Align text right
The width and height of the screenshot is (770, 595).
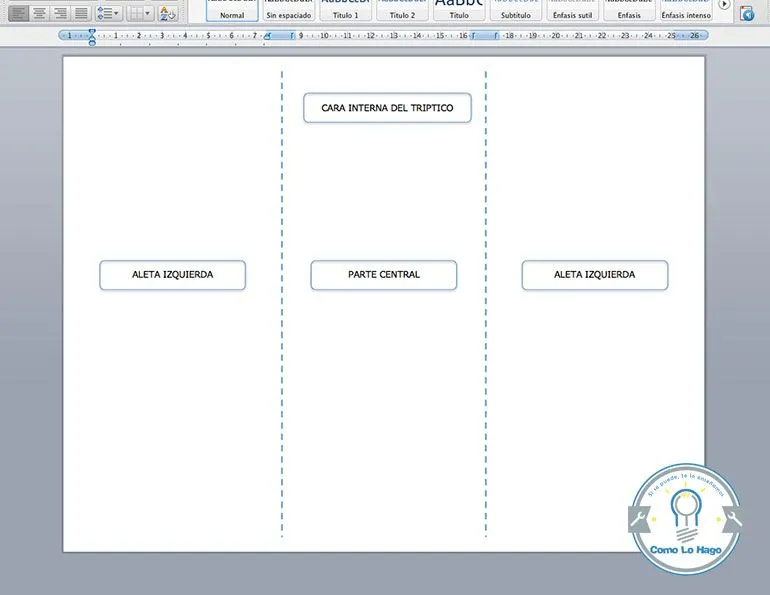[60, 13]
